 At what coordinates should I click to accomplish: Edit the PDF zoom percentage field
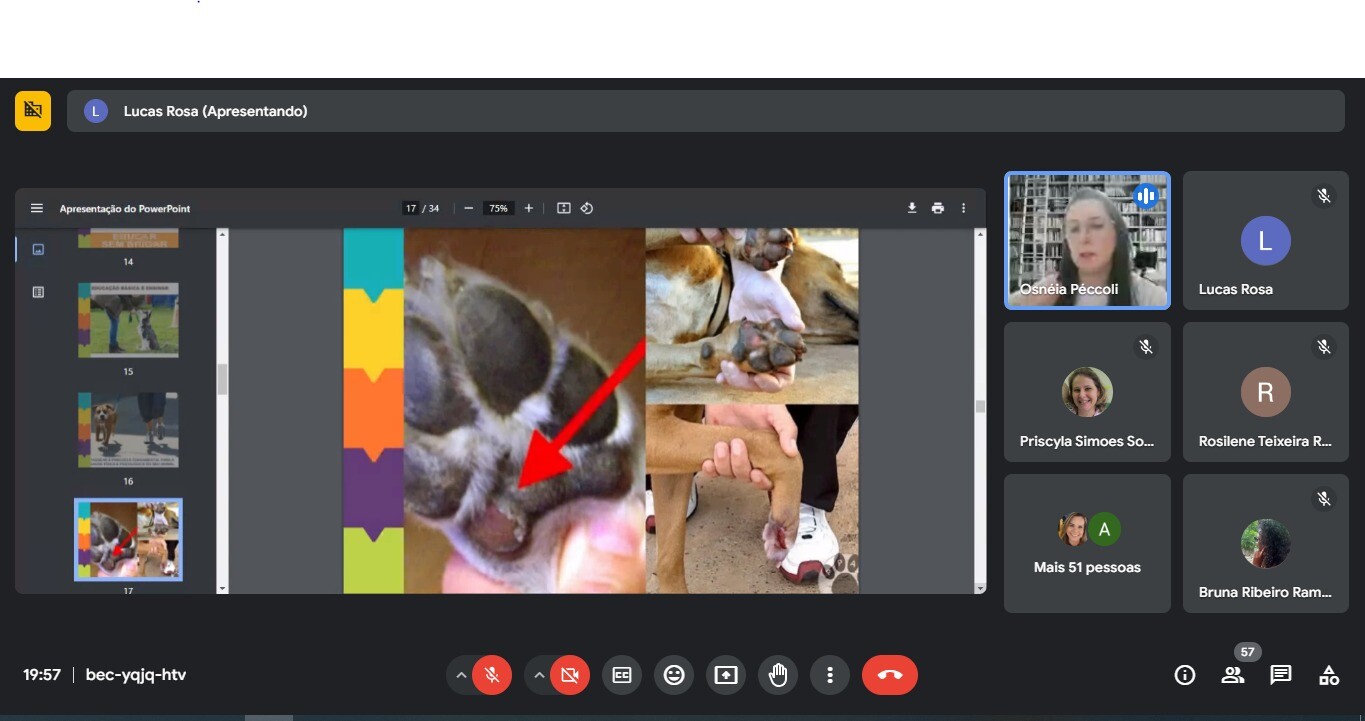point(497,208)
